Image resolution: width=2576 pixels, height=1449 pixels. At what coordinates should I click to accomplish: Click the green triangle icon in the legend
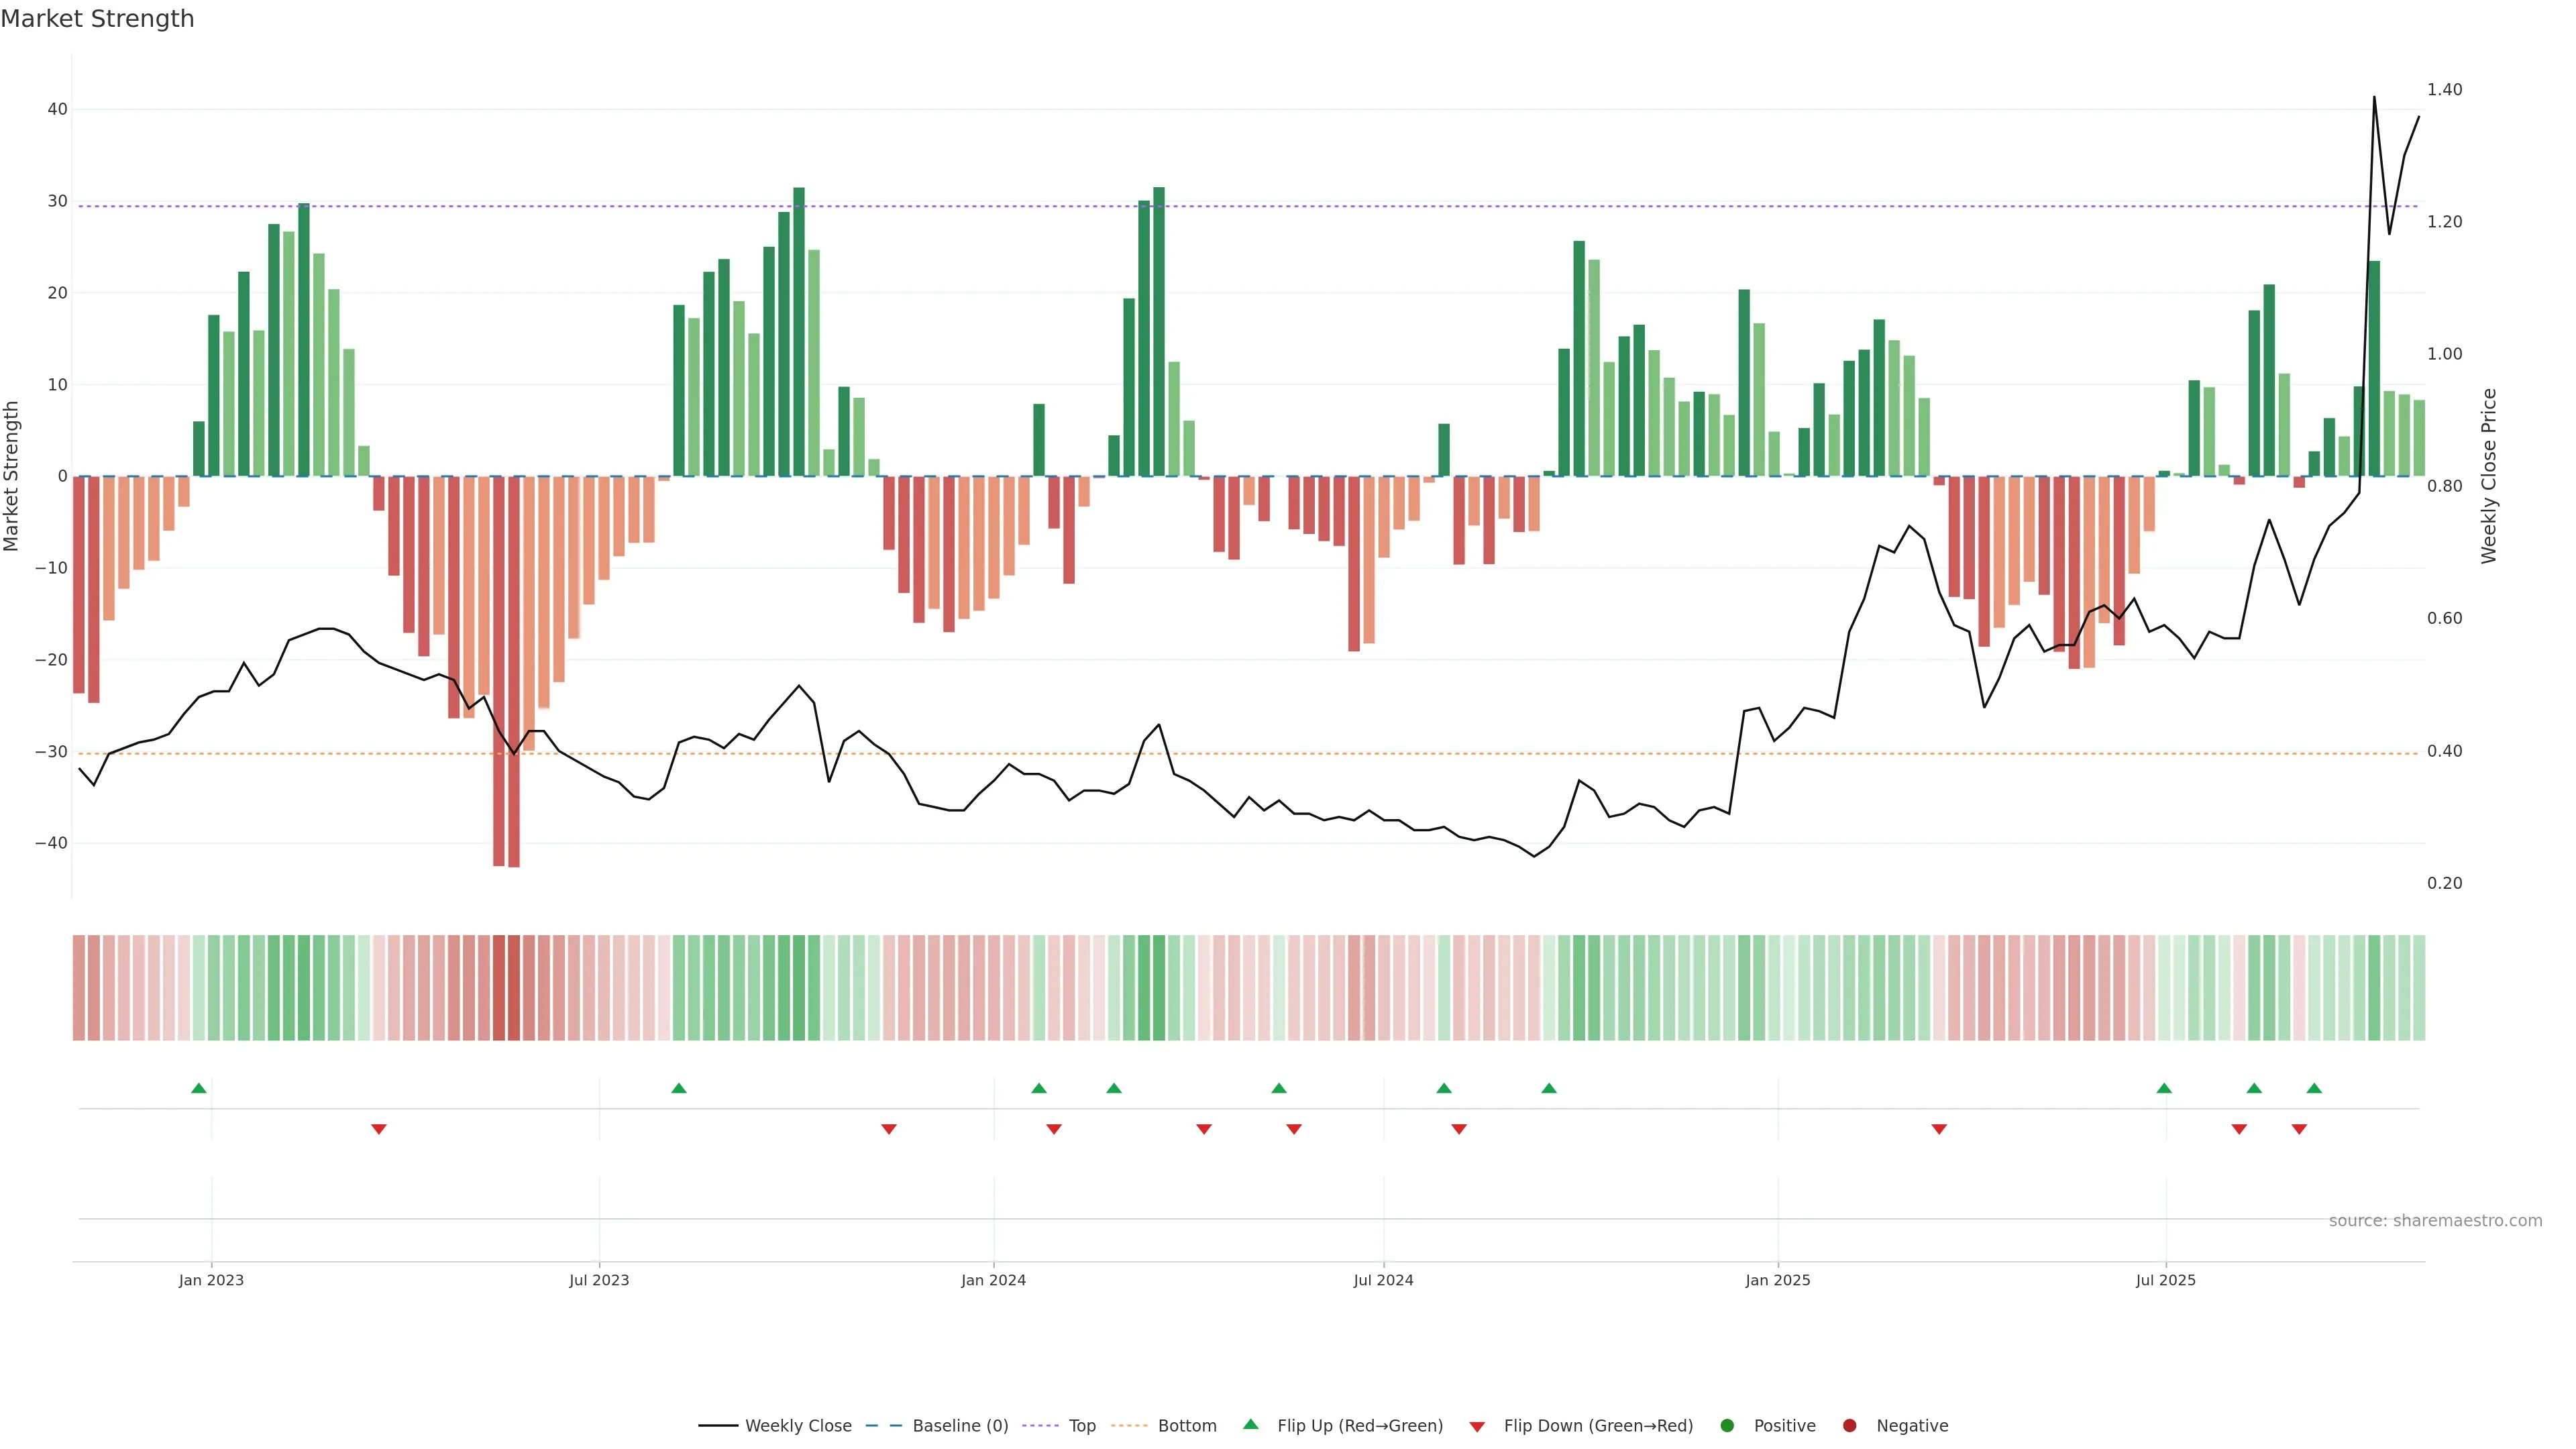1250,1424
